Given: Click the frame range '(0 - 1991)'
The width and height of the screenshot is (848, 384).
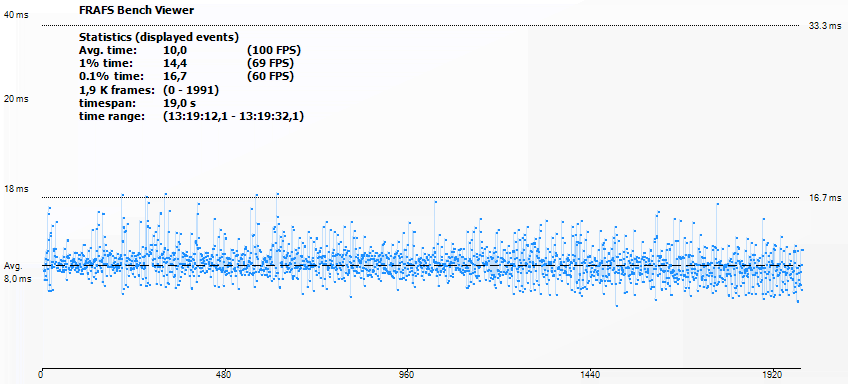Looking at the screenshot, I should [190, 90].
